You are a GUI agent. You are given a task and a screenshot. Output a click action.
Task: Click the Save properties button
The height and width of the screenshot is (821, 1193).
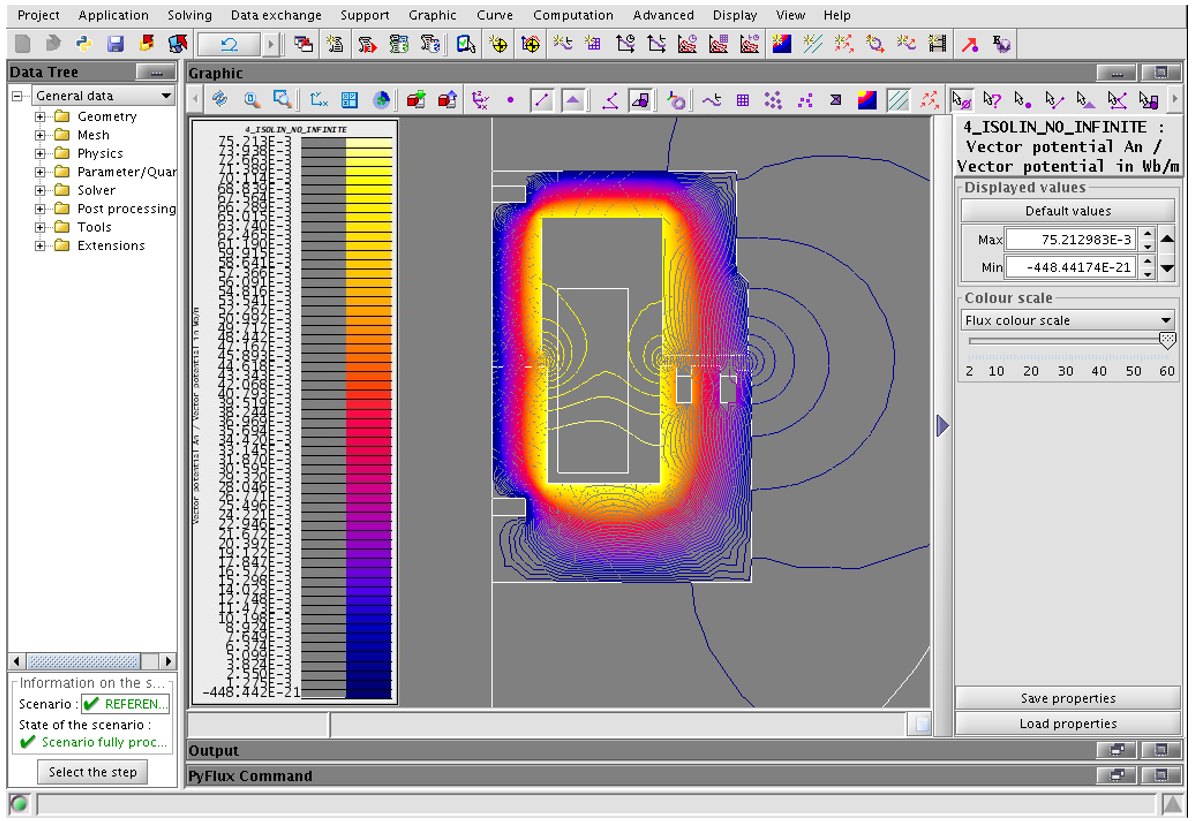[1067, 698]
